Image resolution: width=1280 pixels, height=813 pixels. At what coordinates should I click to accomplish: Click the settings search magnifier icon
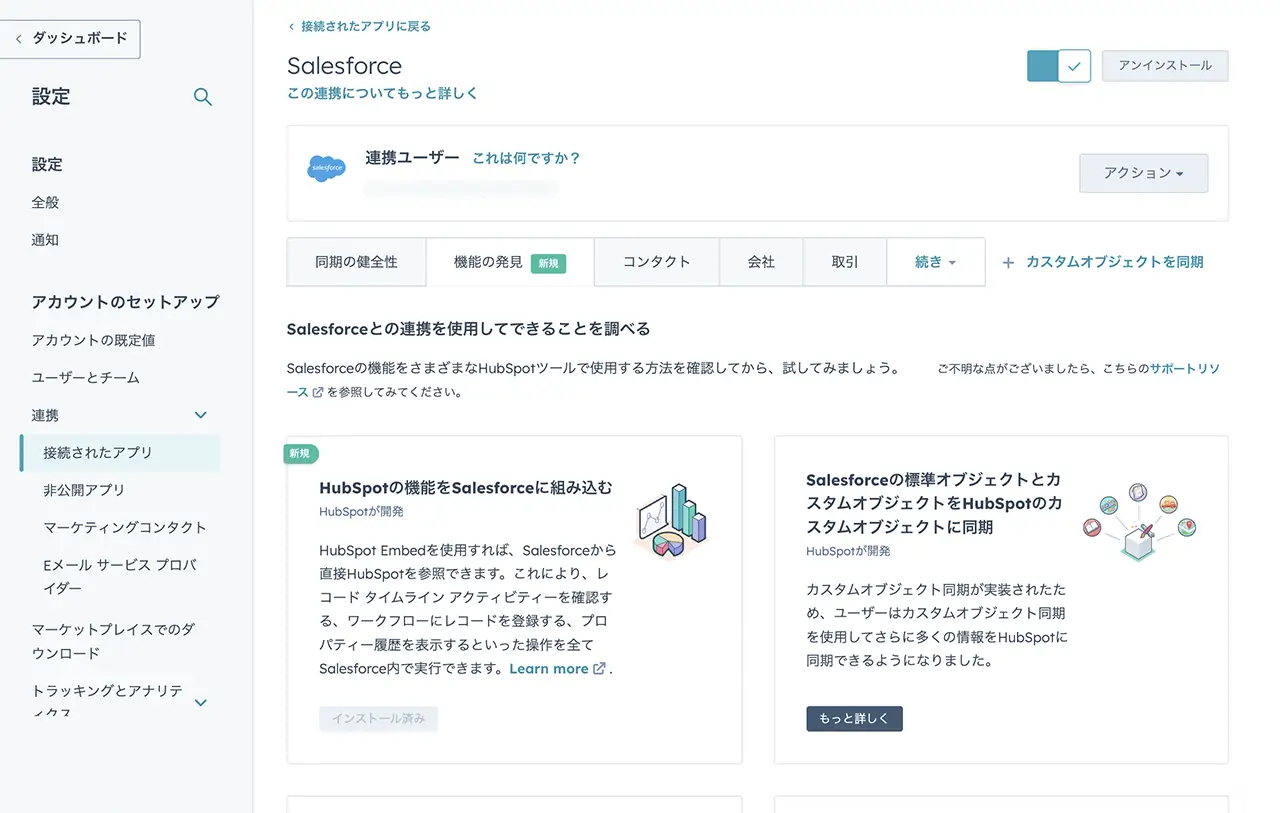click(202, 97)
